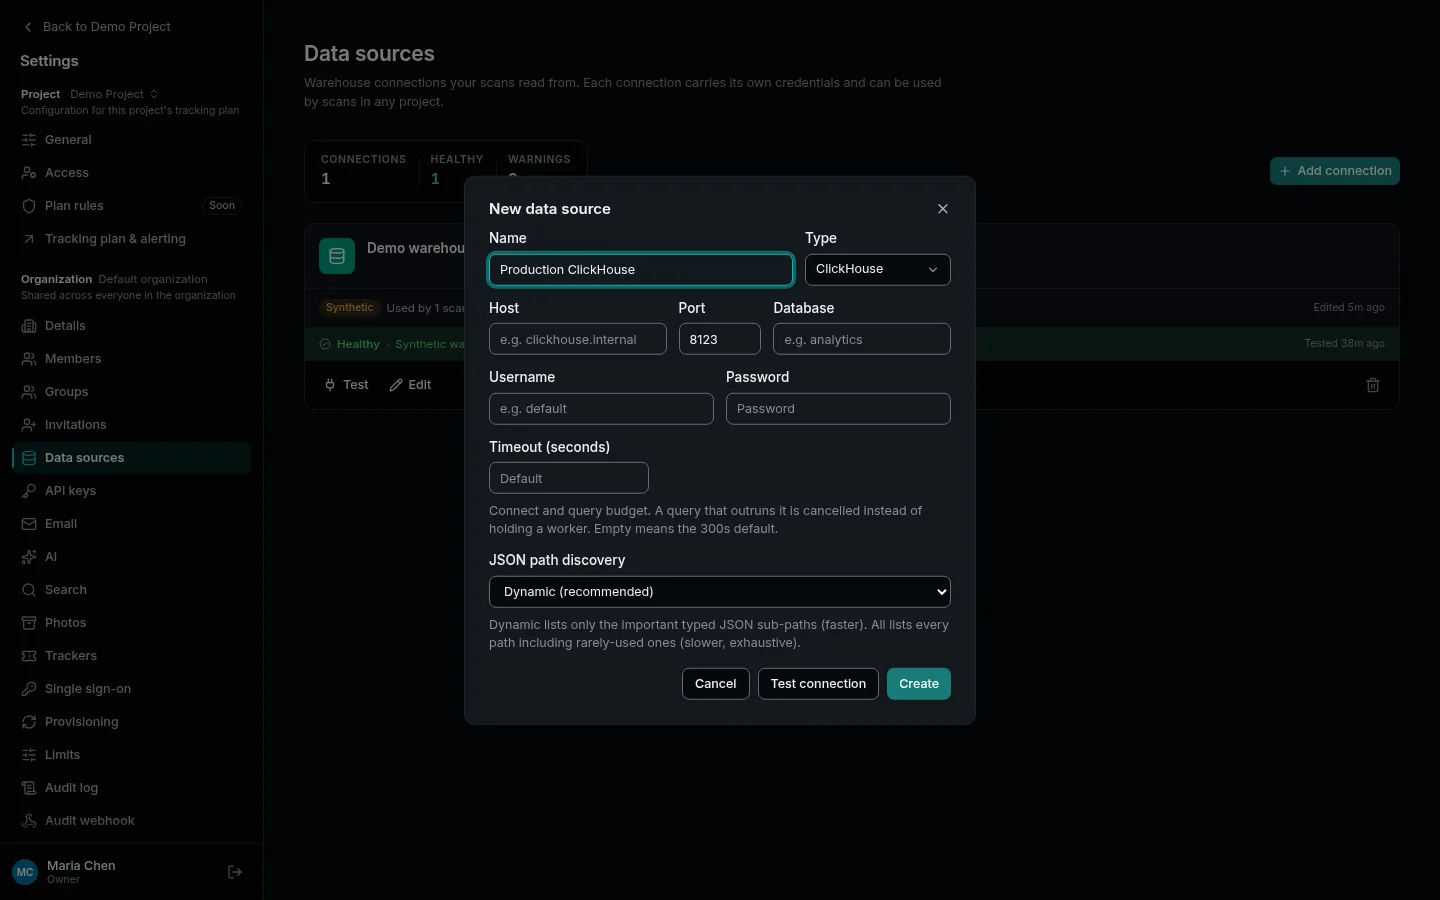
Task: Click Add connection button
Action: (x=1334, y=171)
